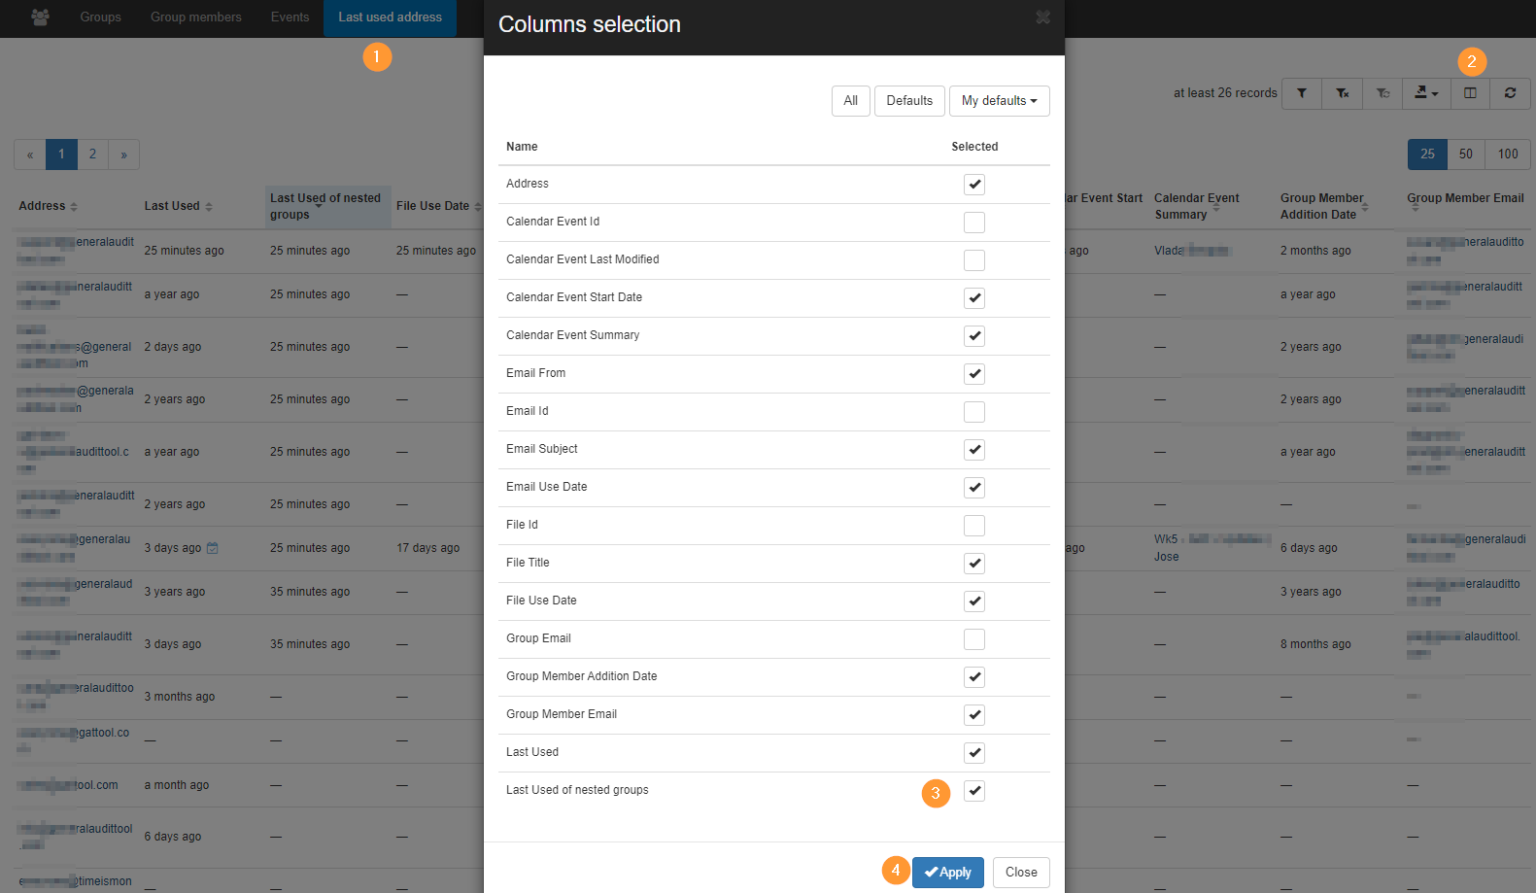Uncheck Last Used of nested groups
Screen dimensions: 1536x893
pos(974,791)
